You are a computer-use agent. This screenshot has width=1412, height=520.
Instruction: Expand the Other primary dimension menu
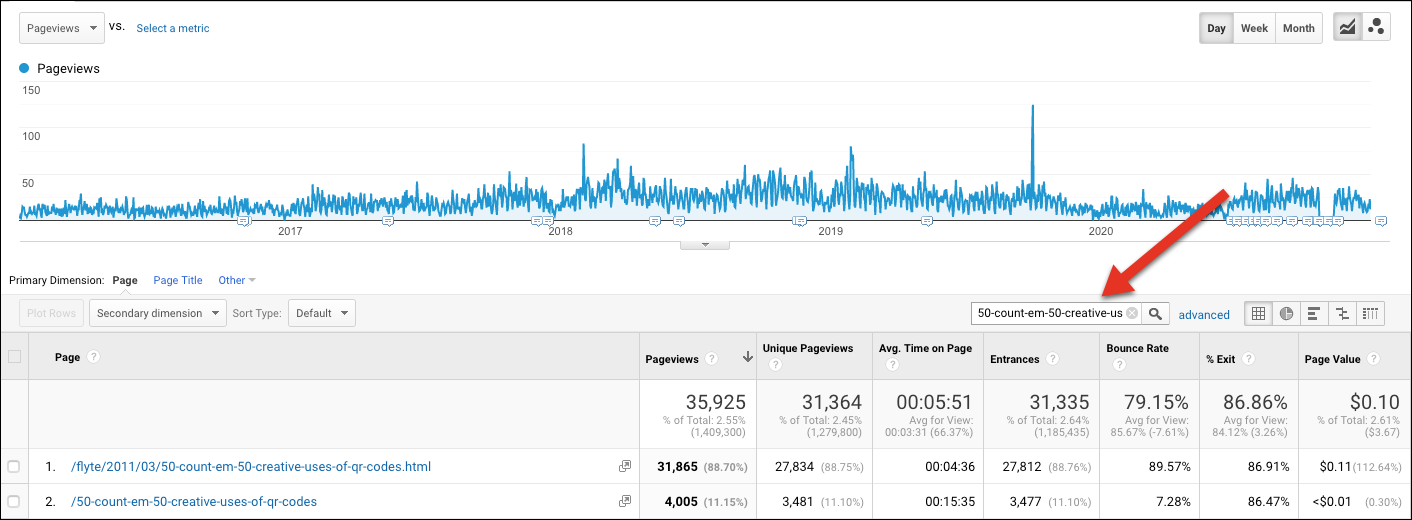[237, 280]
